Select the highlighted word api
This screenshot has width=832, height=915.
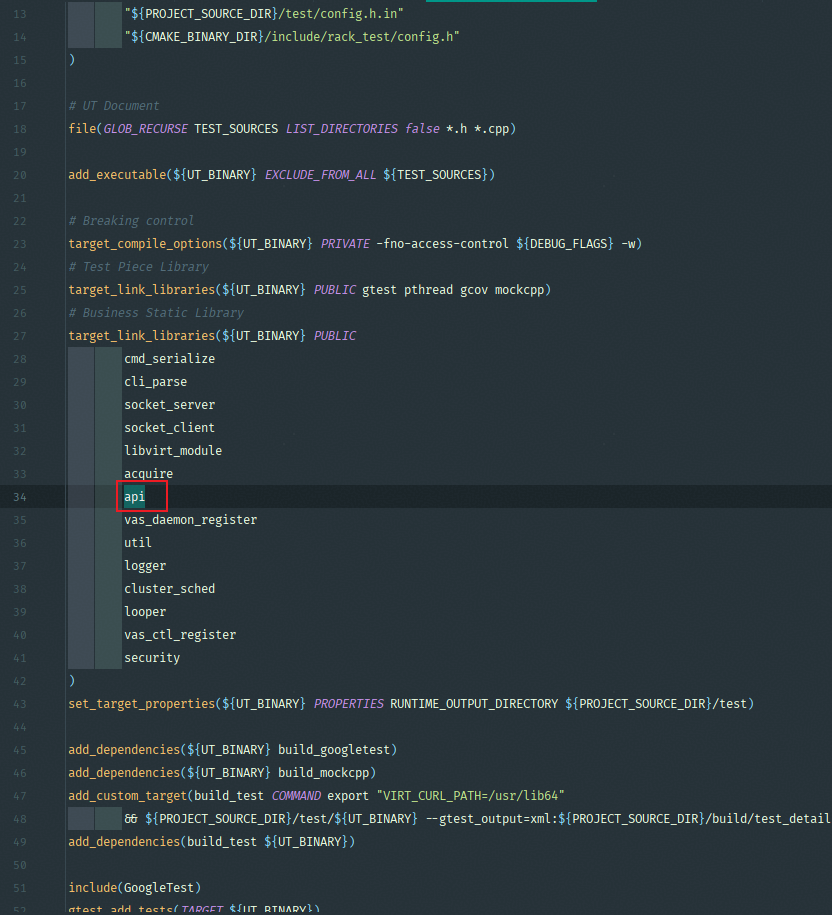[134, 497]
